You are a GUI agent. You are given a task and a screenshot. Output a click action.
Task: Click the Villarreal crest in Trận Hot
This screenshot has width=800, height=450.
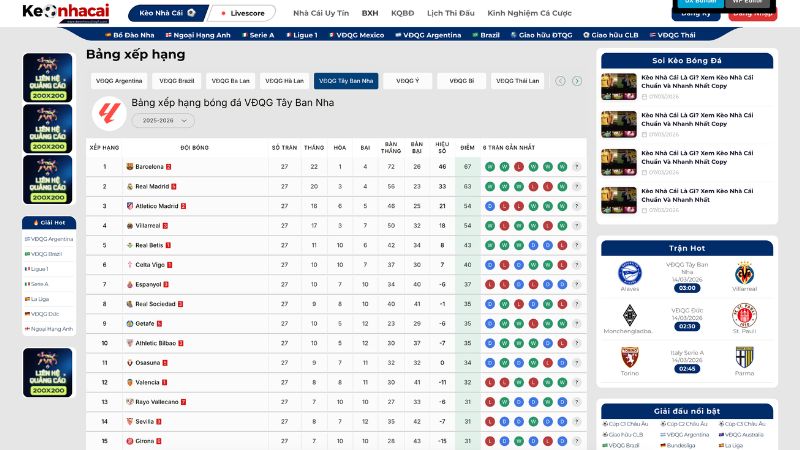[x=744, y=273]
